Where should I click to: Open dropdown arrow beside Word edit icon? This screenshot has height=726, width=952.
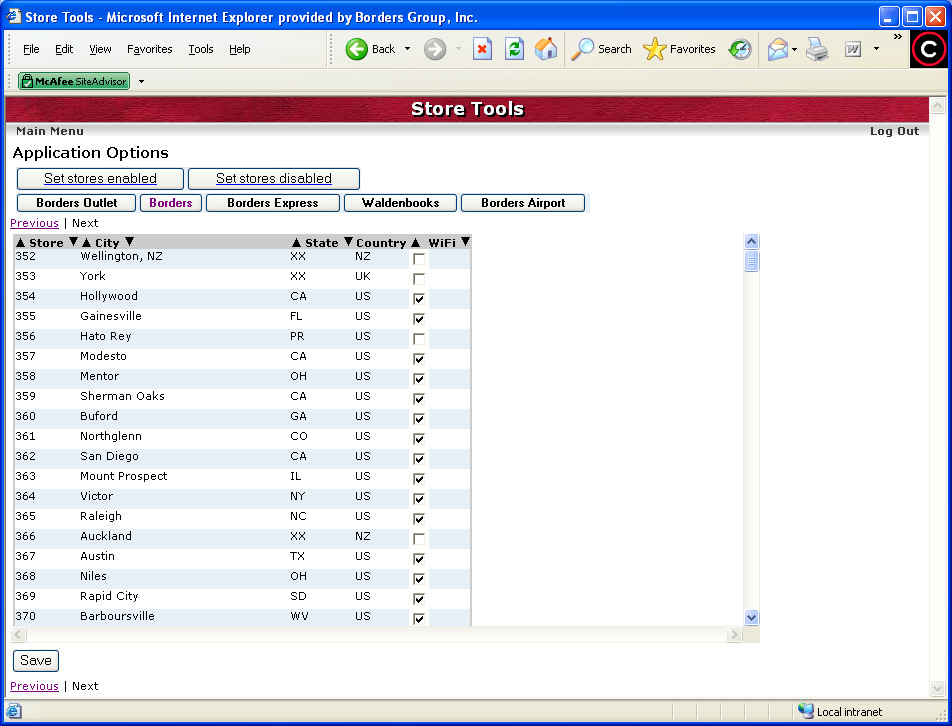click(876, 49)
